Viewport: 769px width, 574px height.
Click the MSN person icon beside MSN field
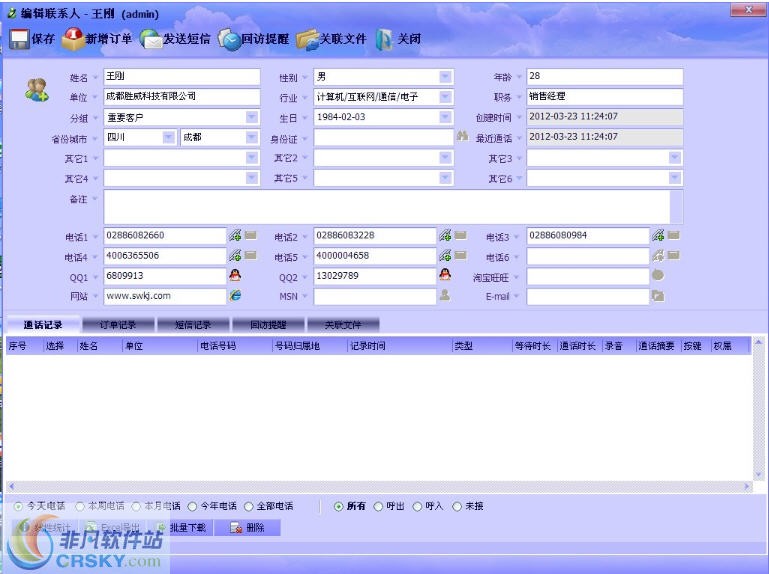[x=445, y=295]
